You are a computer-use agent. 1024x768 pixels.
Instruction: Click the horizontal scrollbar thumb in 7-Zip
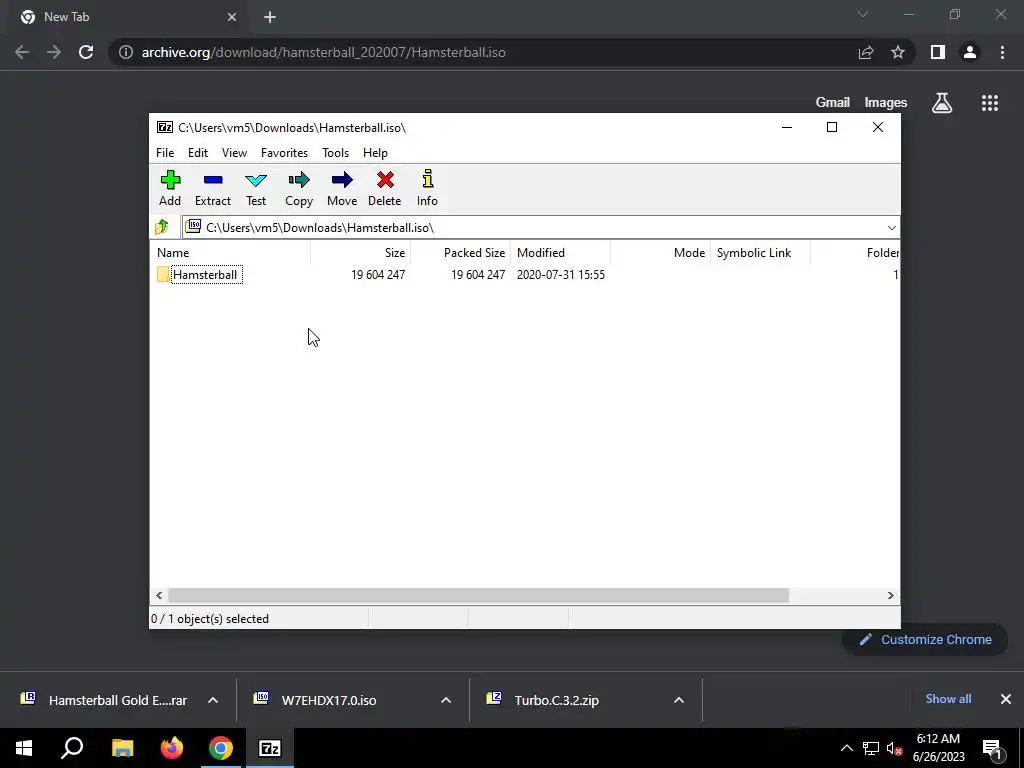click(x=478, y=596)
